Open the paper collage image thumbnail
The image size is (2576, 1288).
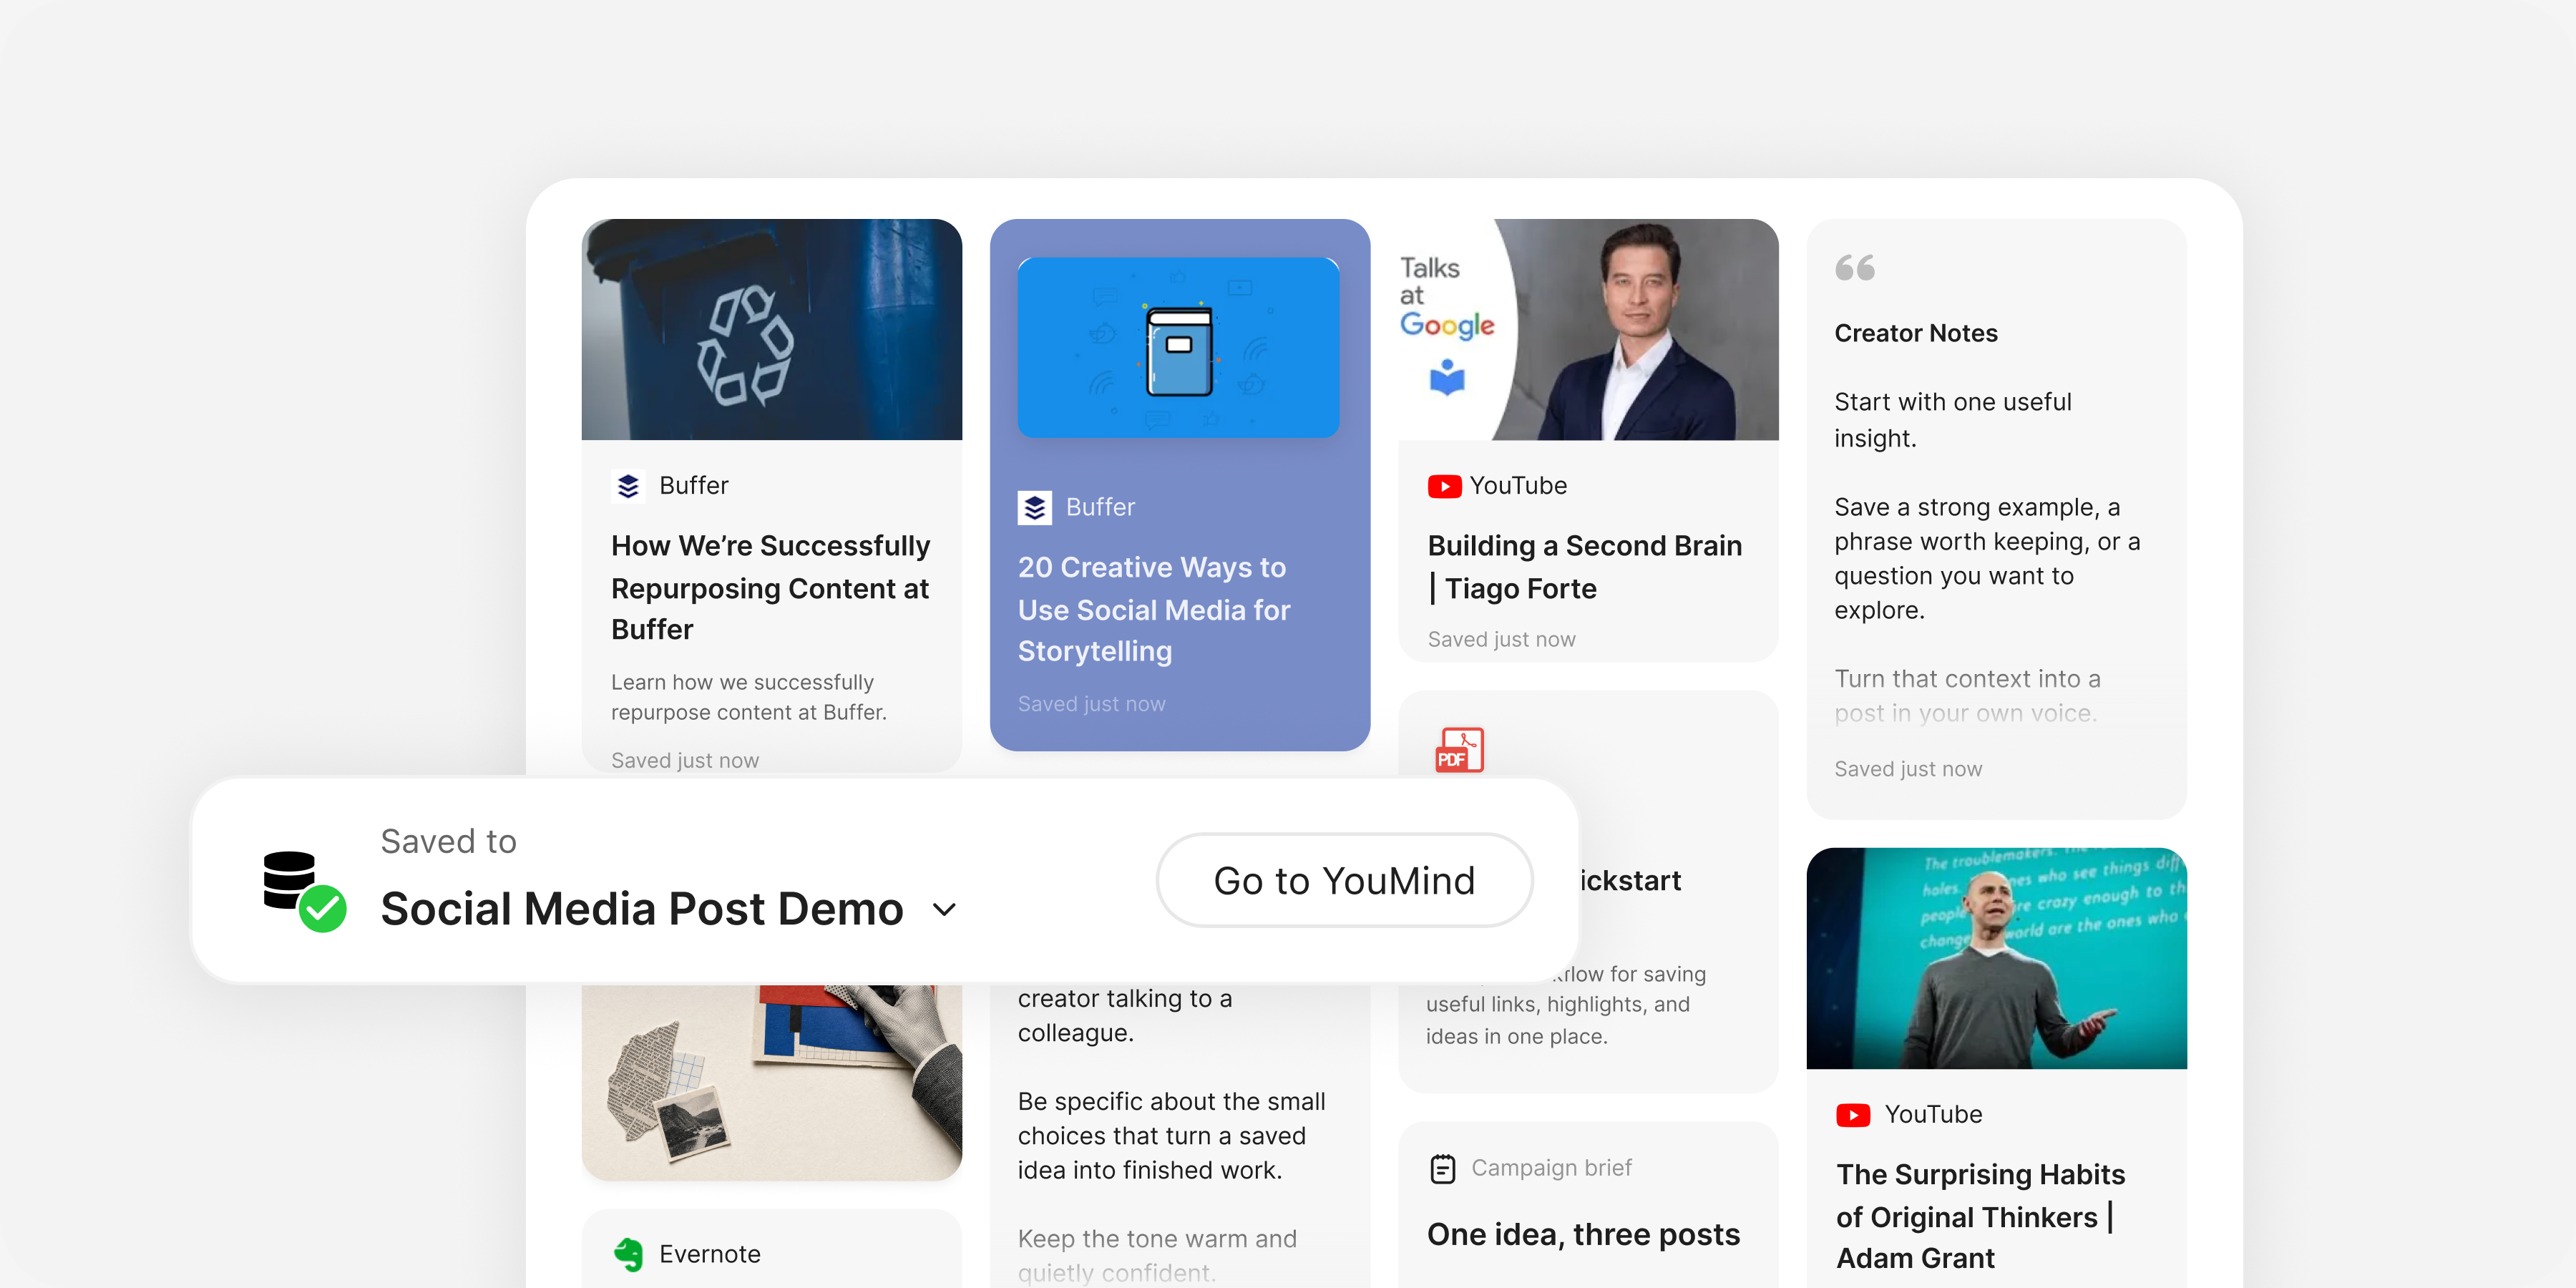pyautogui.click(x=771, y=1082)
